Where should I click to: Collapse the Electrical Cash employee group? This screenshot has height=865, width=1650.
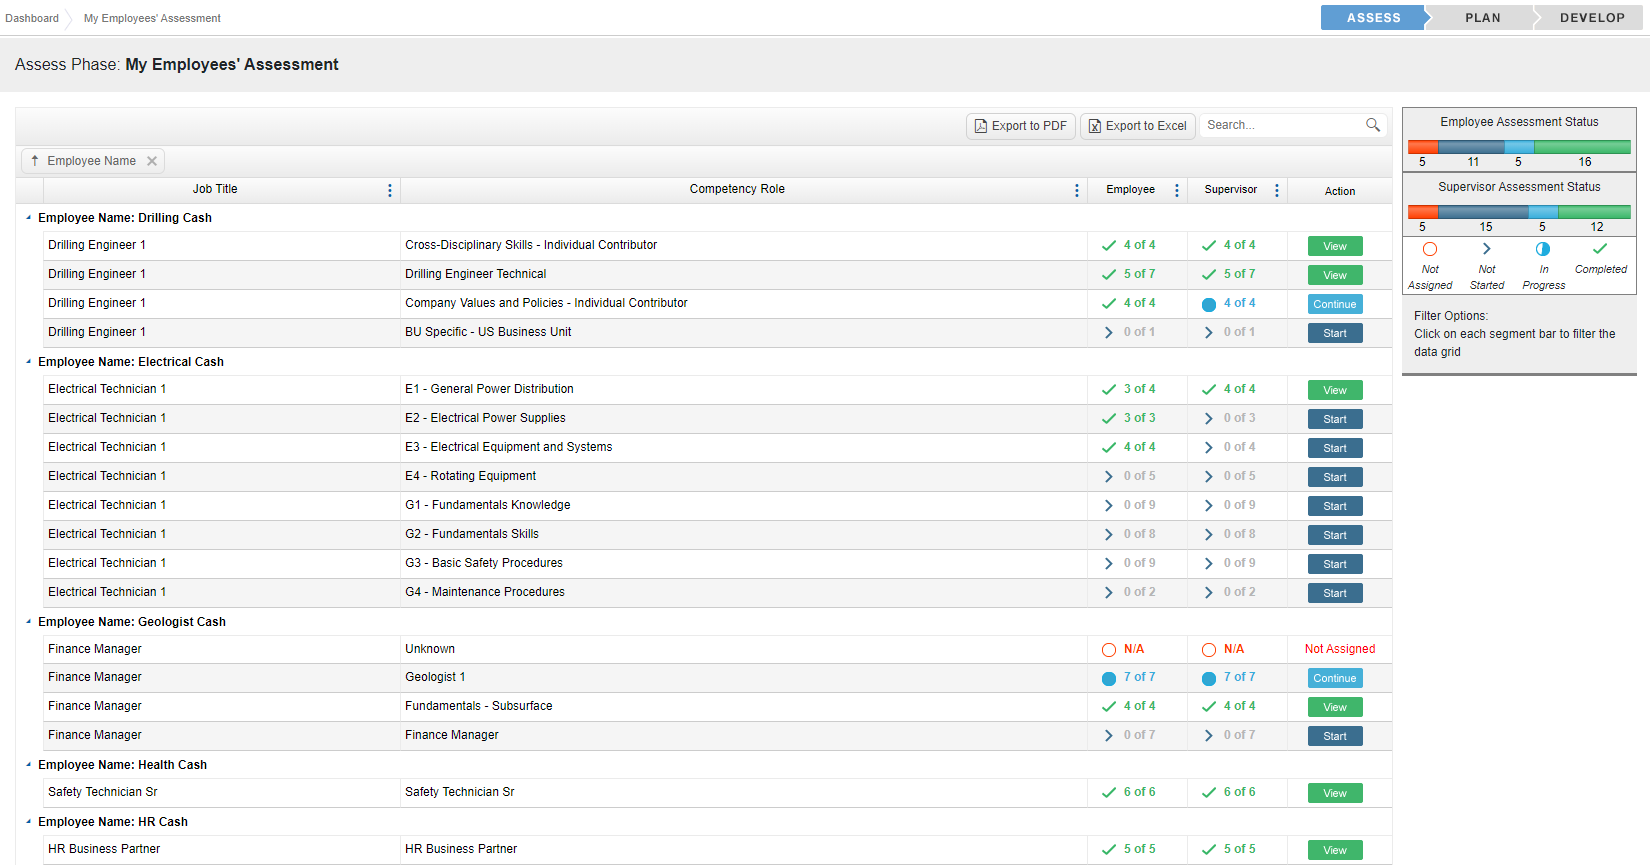pos(28,362)
